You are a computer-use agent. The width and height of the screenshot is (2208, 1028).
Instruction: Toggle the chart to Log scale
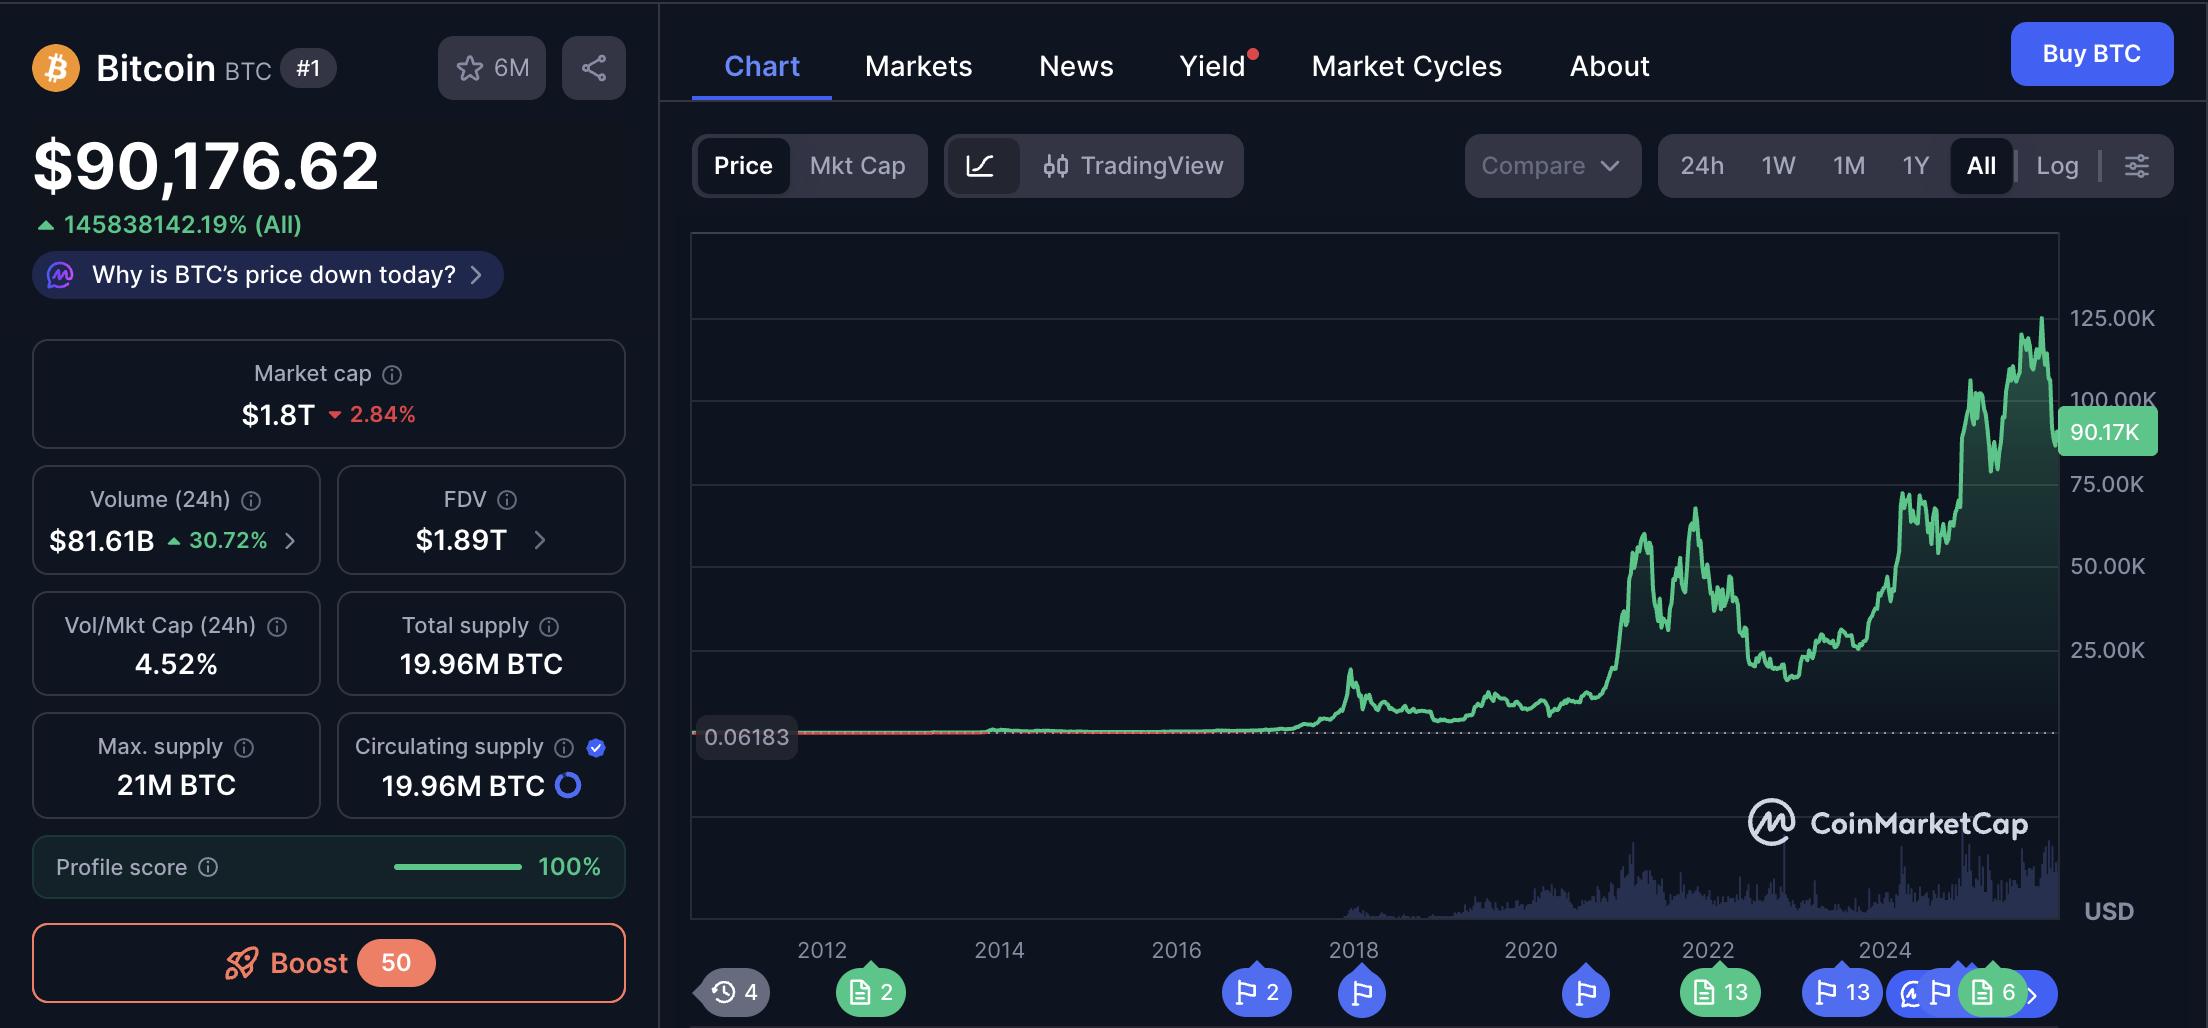pos(2056,166)
